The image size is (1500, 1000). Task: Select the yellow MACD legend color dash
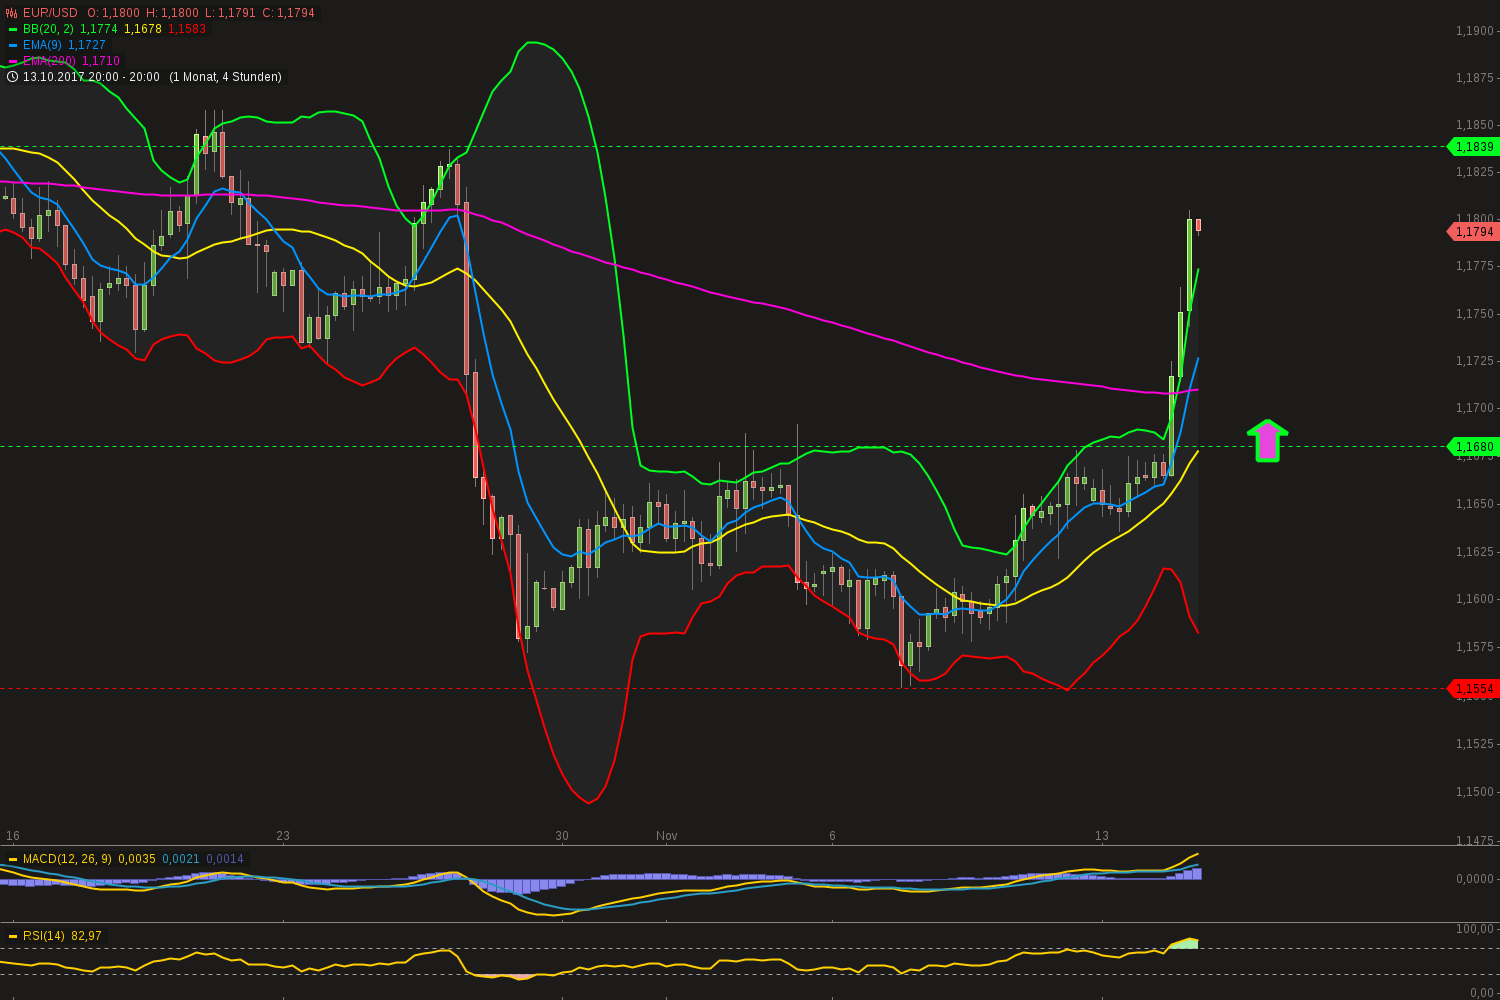tap(13, 859)
